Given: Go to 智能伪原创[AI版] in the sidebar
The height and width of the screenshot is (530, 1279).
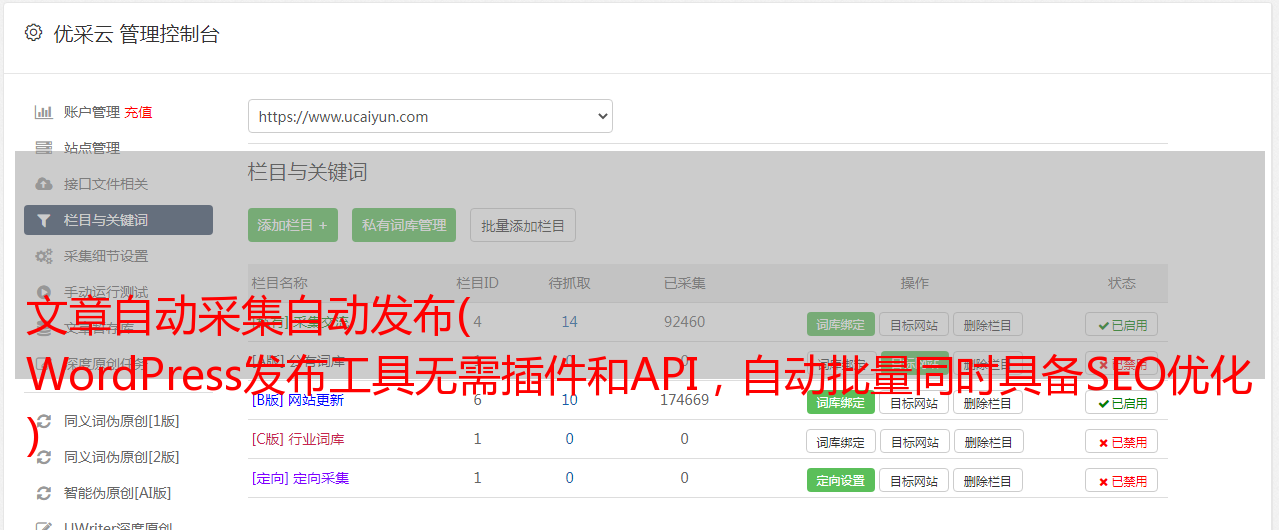Looking at the screenshot, I should pos(117,493).
